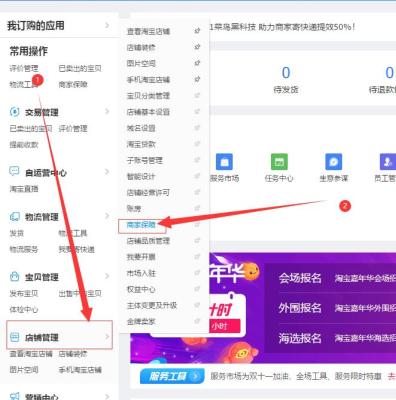Select 淘宝贷款 in the submenu
The width and height of the screenshot is (396, 400).
click(141, 144)
